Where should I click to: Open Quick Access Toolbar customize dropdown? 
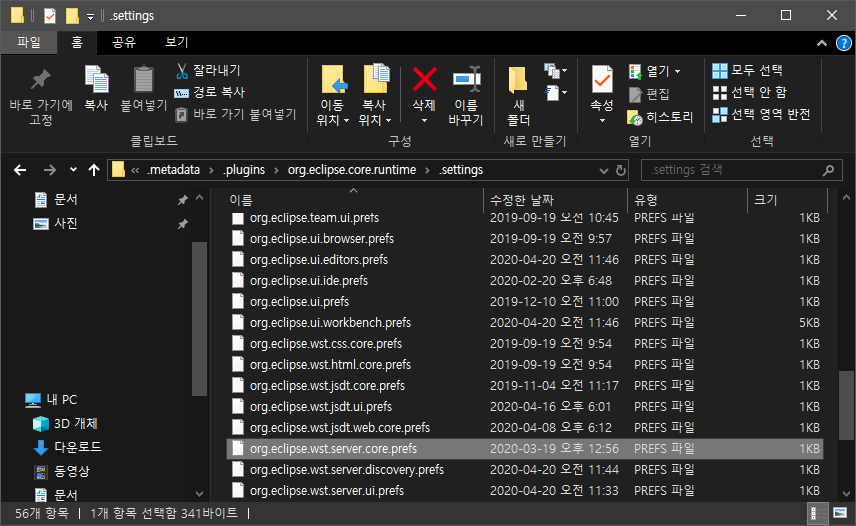(x=90, y=16)
